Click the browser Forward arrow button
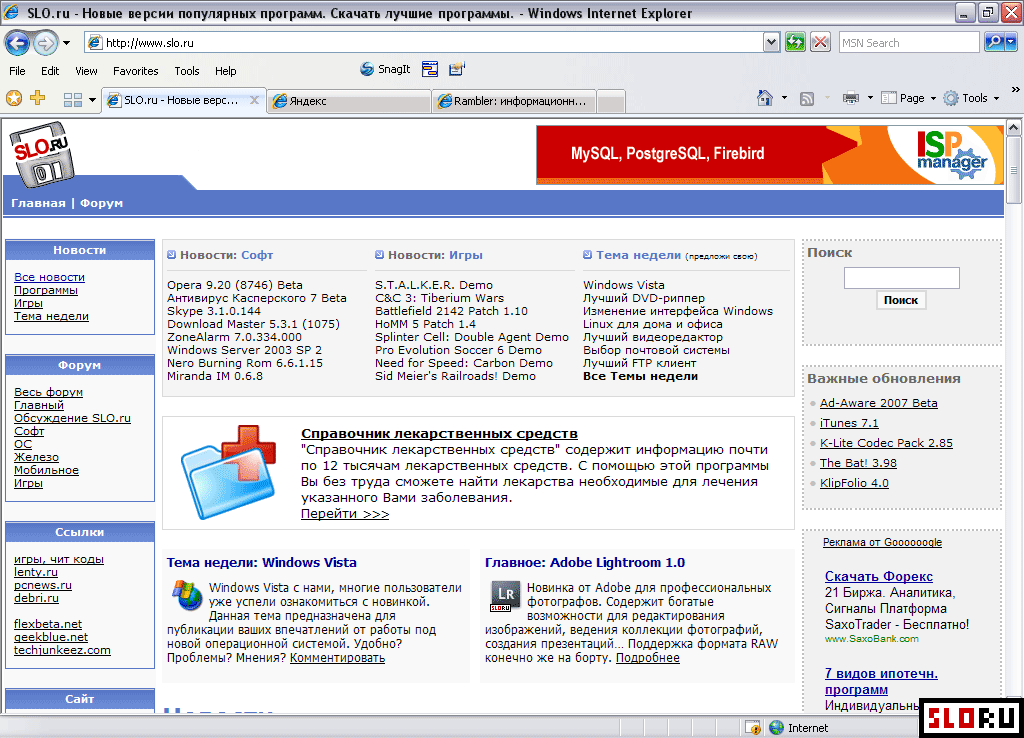 (45, 43)
